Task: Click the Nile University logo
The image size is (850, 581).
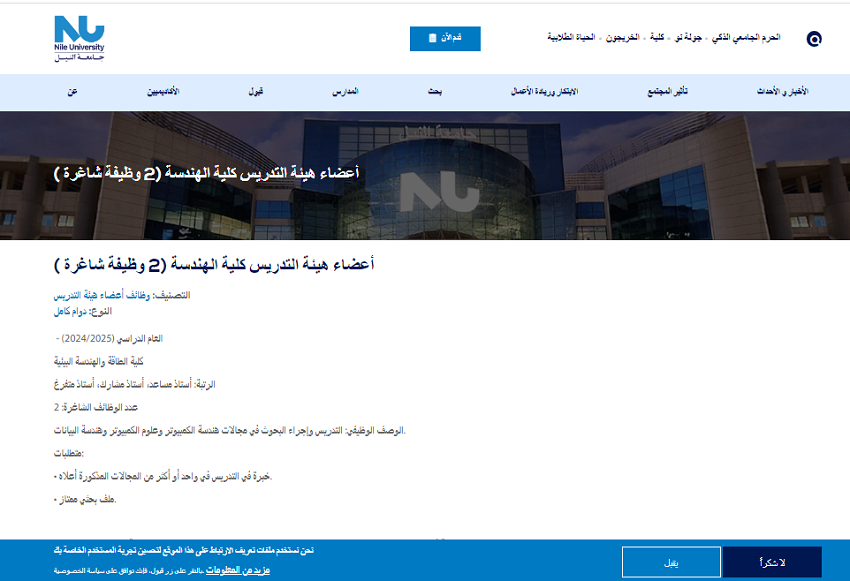Action: [x=79, y=38]
